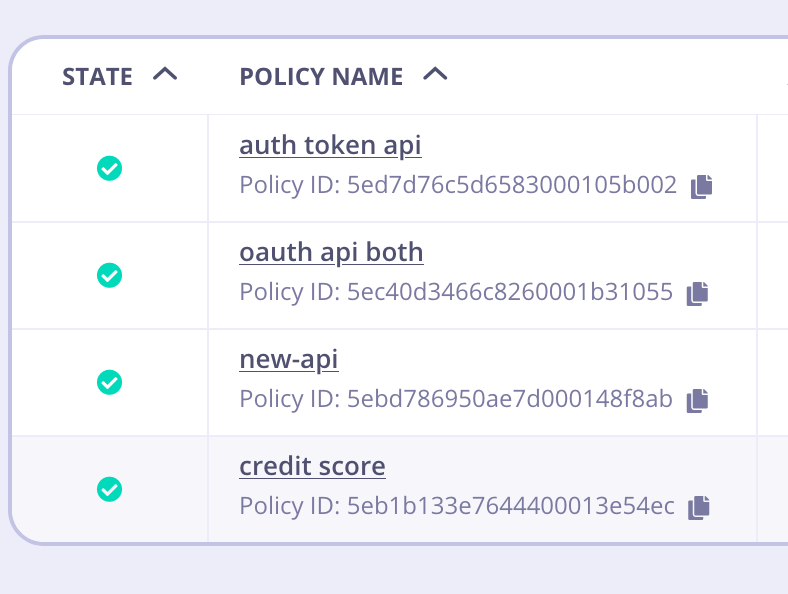Click active state icon for auth token api
Viewport: 788px width, 594px height.
[110, 168]
